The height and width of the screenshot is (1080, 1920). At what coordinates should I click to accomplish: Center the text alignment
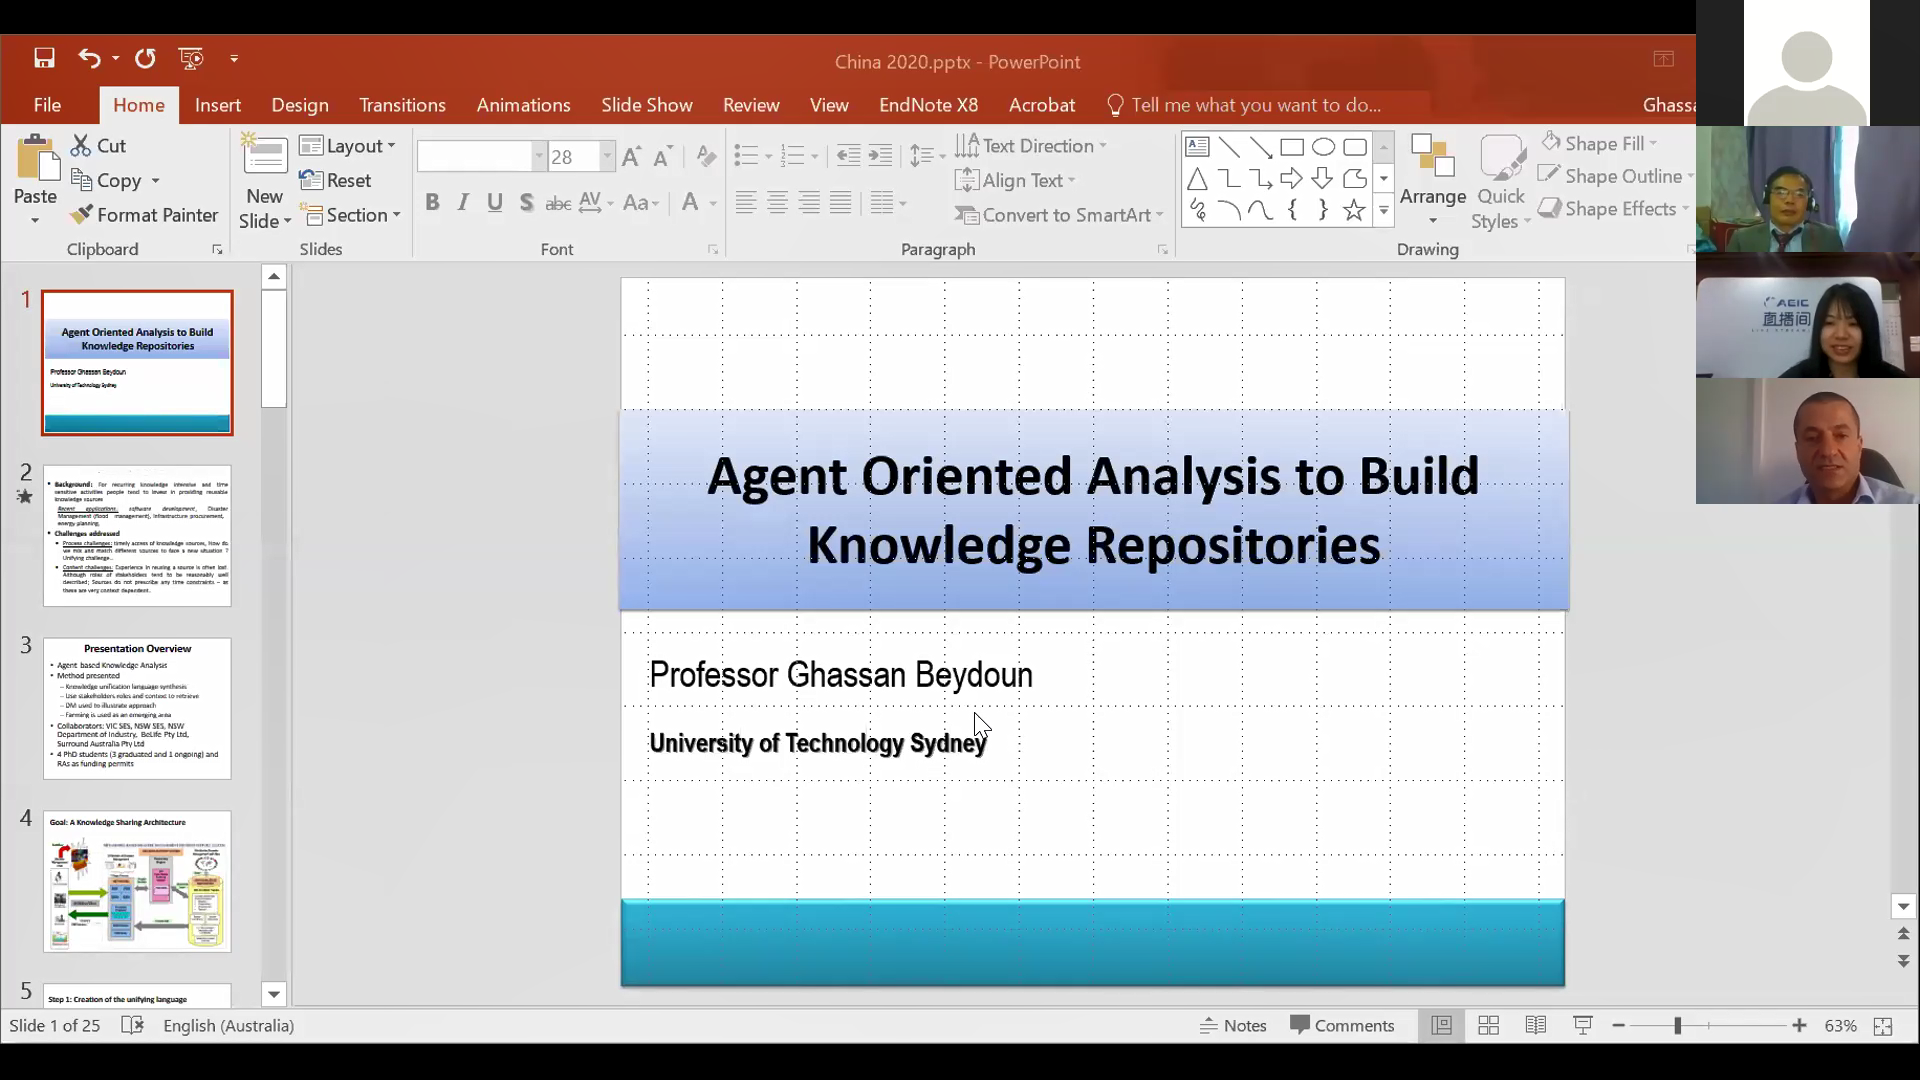tap(777, 203)
